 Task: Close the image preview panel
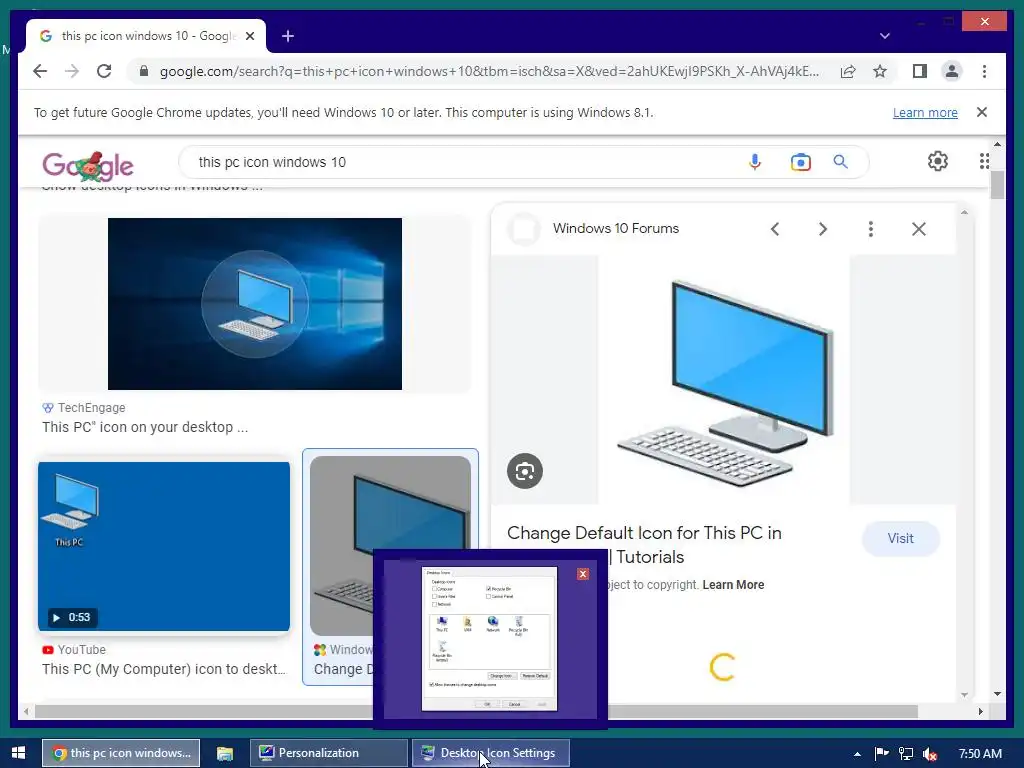click(x=919, y=229)
